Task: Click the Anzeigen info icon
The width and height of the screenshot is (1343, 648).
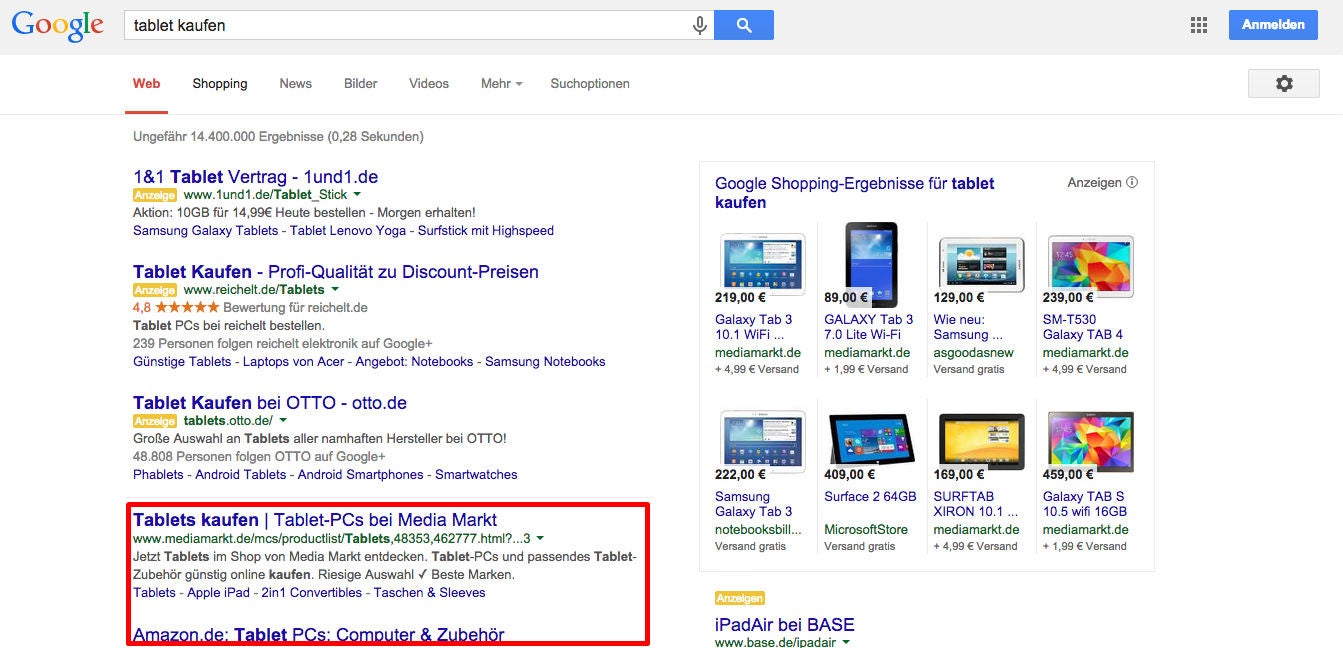Action: (x=1132, y=183)
